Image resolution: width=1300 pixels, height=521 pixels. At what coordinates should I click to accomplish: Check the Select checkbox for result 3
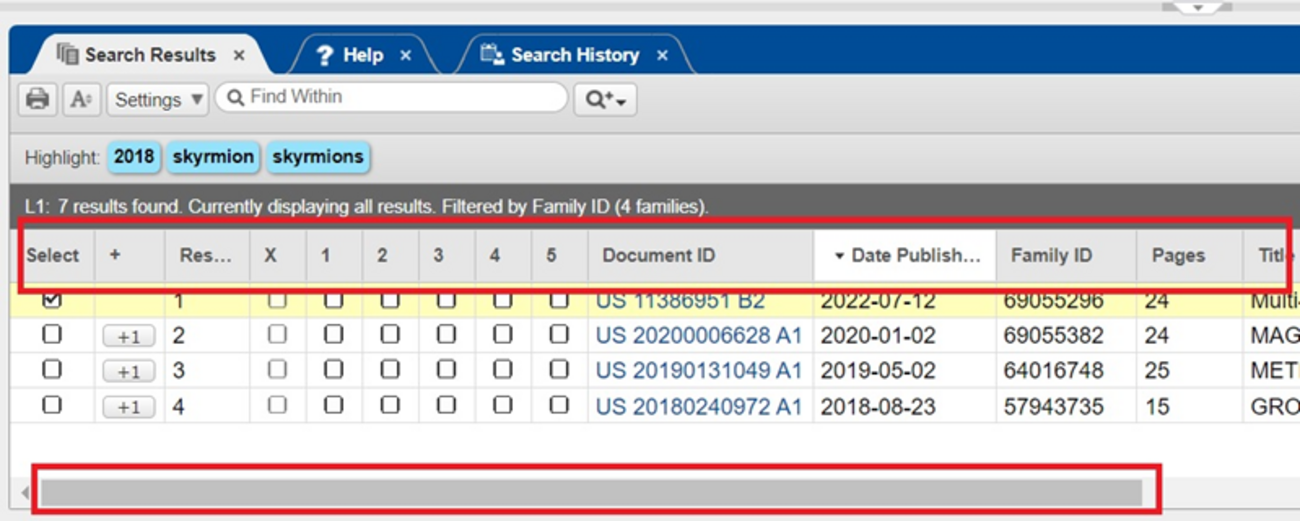click(x=52, y=370)
